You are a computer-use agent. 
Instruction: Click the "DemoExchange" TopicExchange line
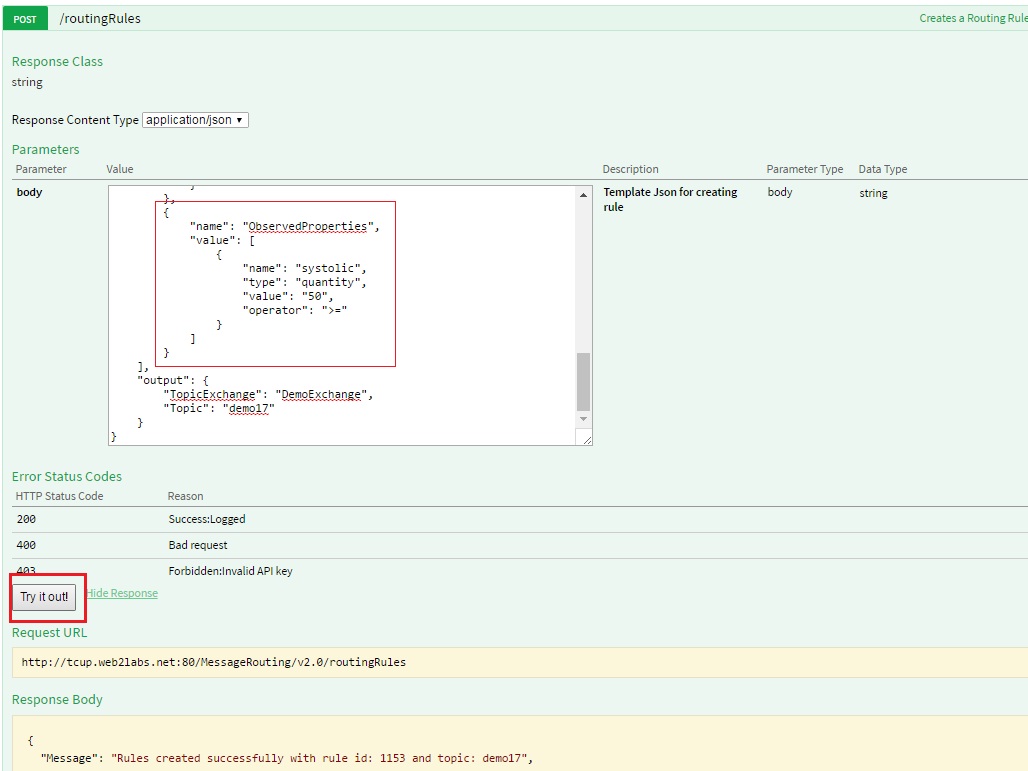pyautogui.click(x=268, y=394)
